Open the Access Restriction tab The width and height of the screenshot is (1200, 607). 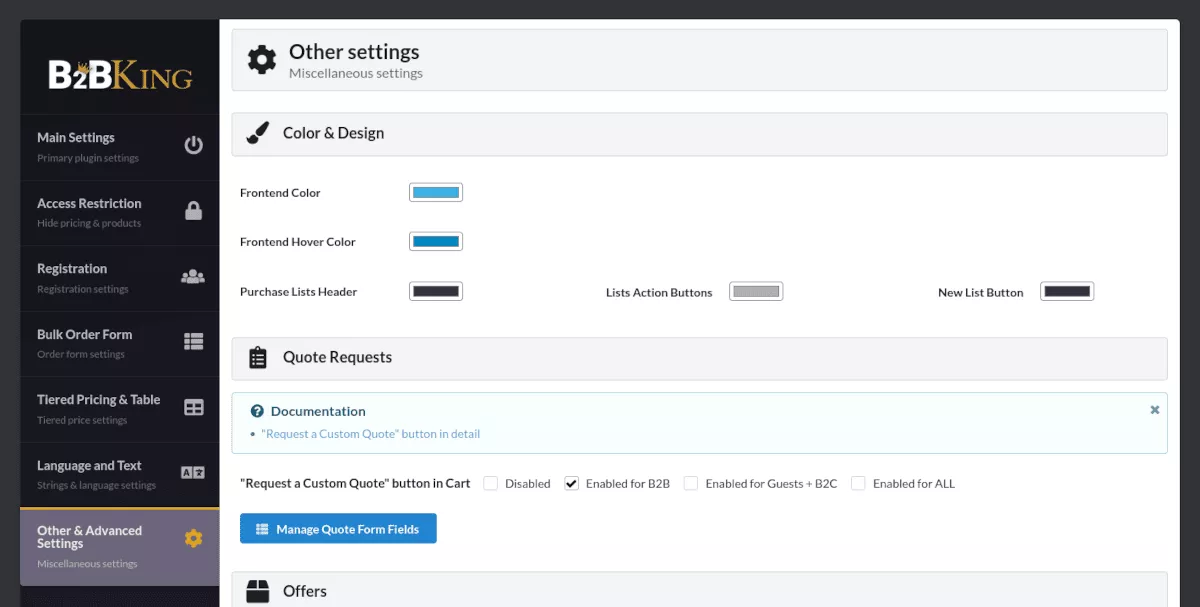point(120,213)
